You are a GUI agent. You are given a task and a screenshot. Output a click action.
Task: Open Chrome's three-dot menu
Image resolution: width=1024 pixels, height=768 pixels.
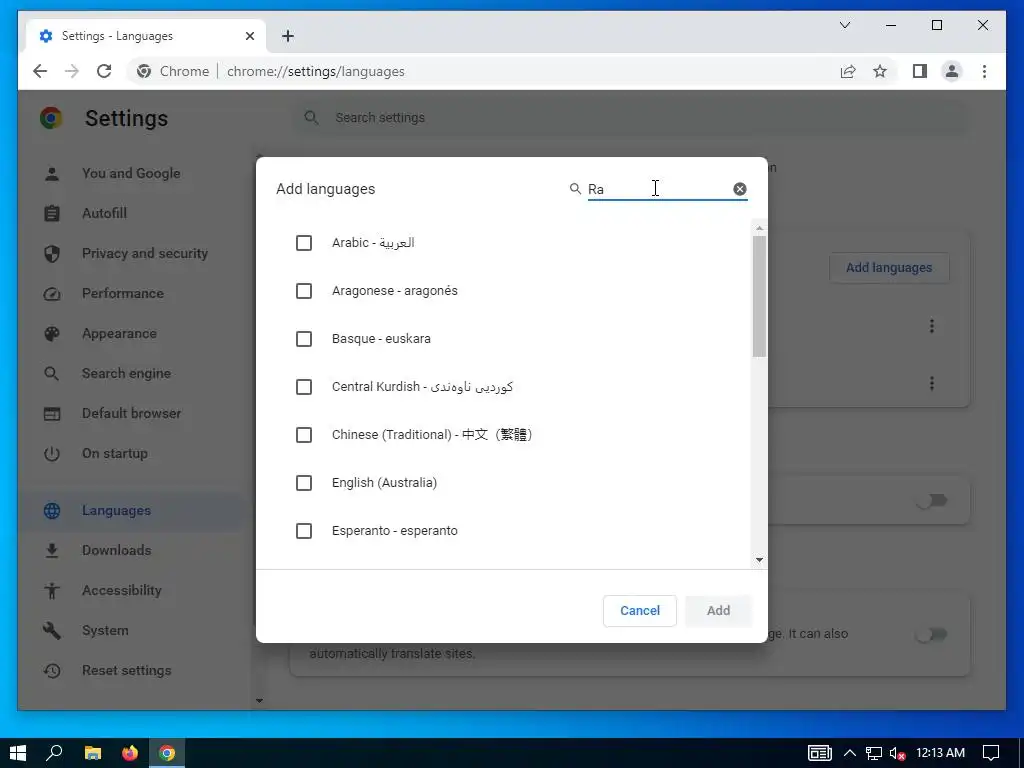pos(985,71)
